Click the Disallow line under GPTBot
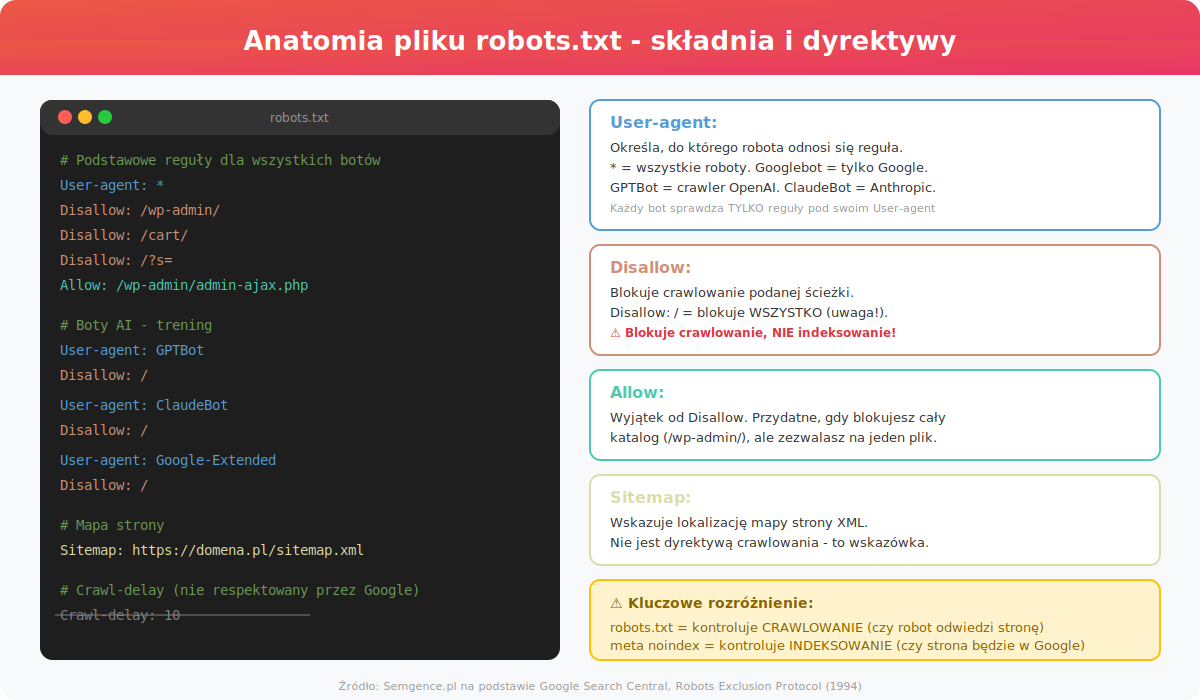This screenshot has height=700, width=1200. pyautogui.click(x=104, y=375)
